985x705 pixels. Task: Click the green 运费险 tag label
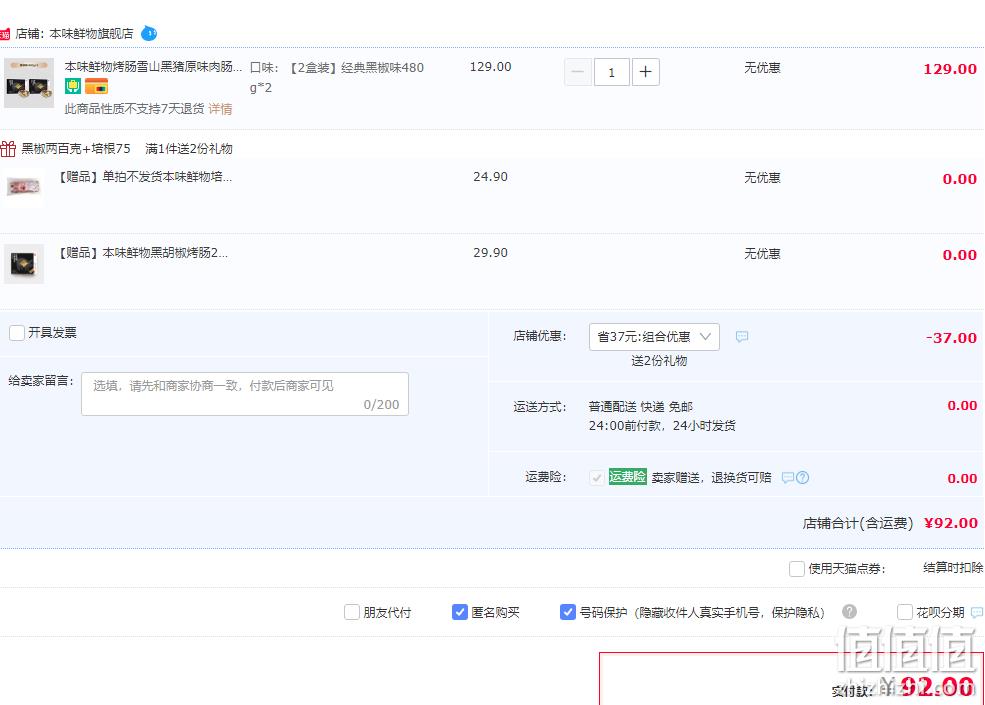[x=628, y=477]
